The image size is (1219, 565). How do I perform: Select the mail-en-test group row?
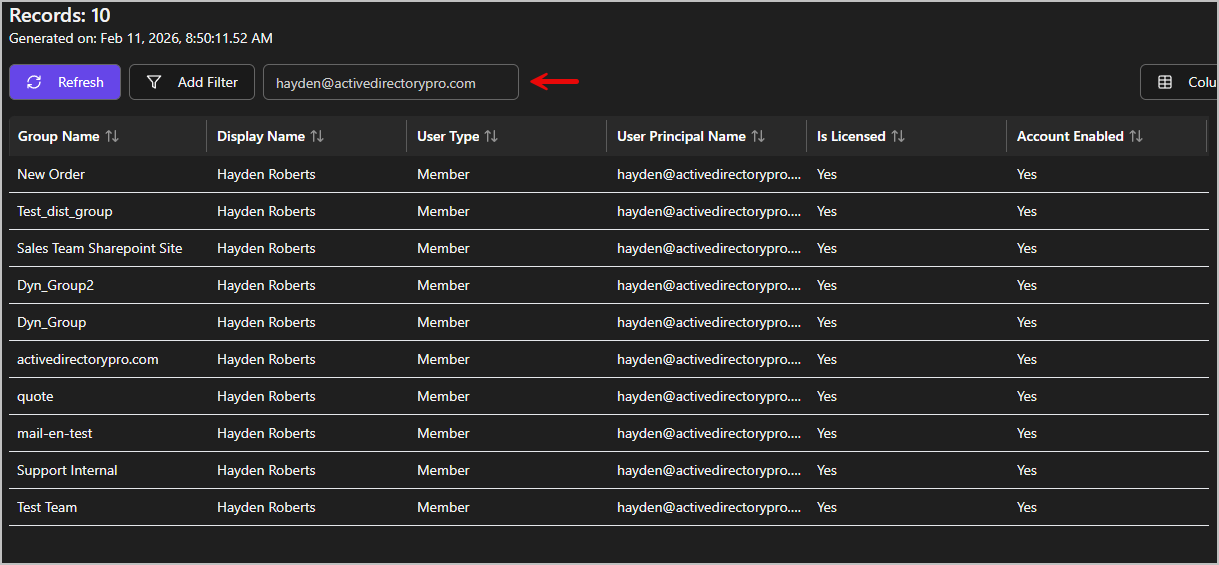[608, 433]
